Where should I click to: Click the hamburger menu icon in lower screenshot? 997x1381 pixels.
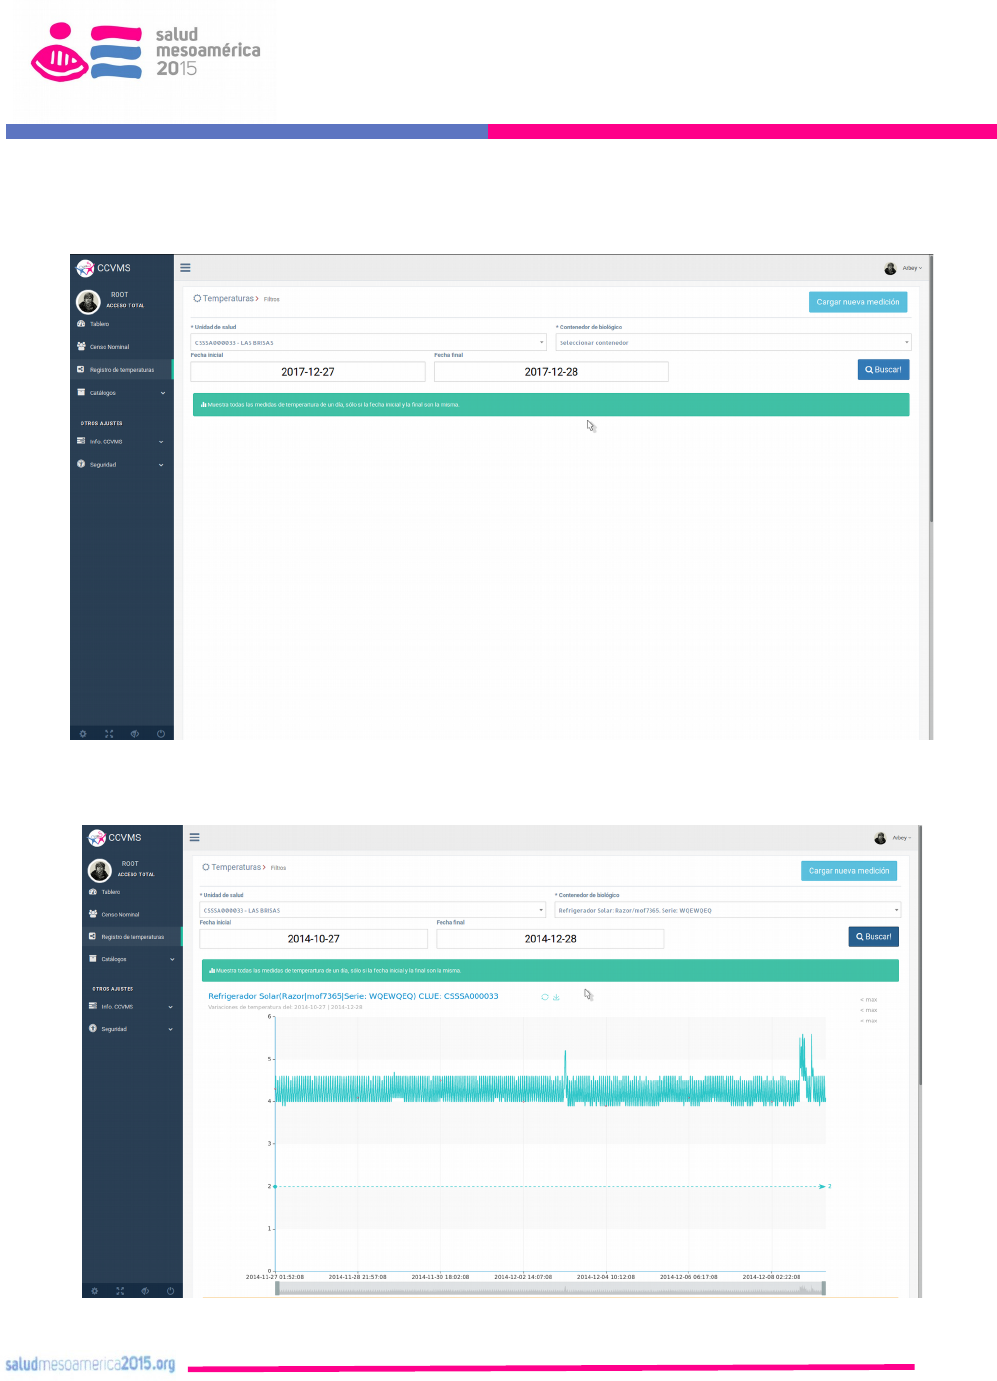pyautogui.click(x=195, y=838)
